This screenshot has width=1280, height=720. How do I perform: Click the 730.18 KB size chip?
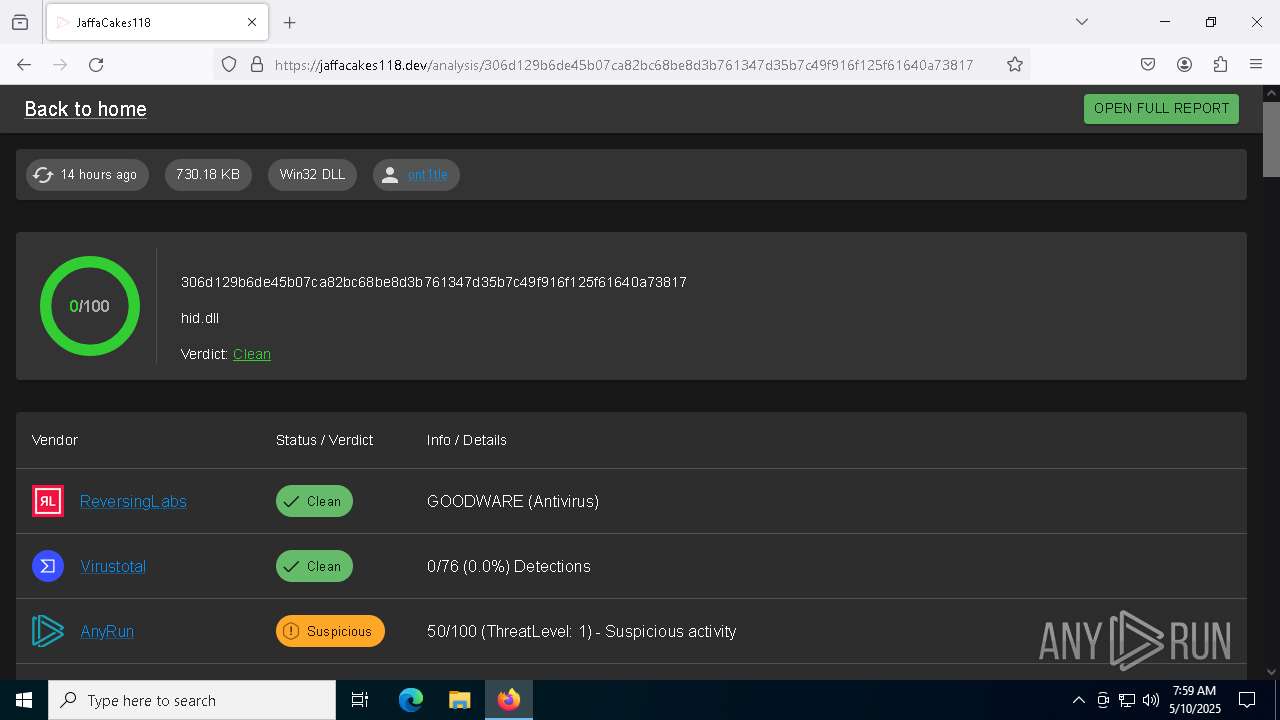[x=208, y=174]
